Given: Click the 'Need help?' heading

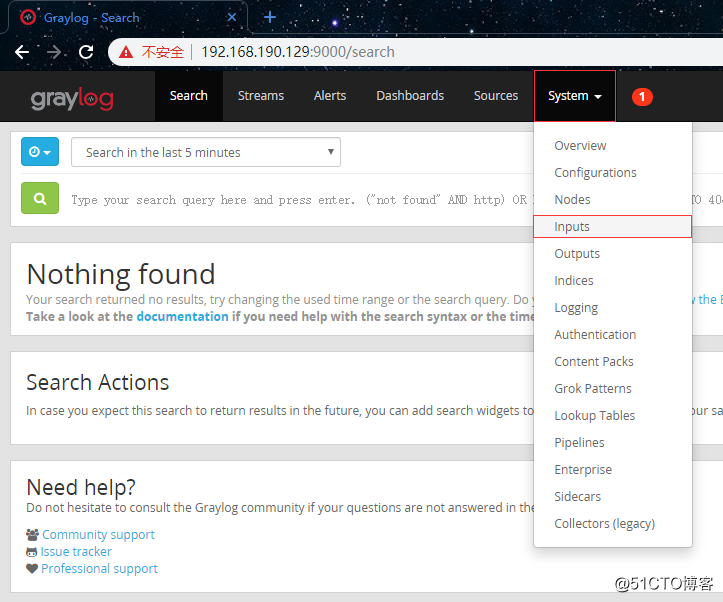Looking at the screenshot, I should 81,487.
